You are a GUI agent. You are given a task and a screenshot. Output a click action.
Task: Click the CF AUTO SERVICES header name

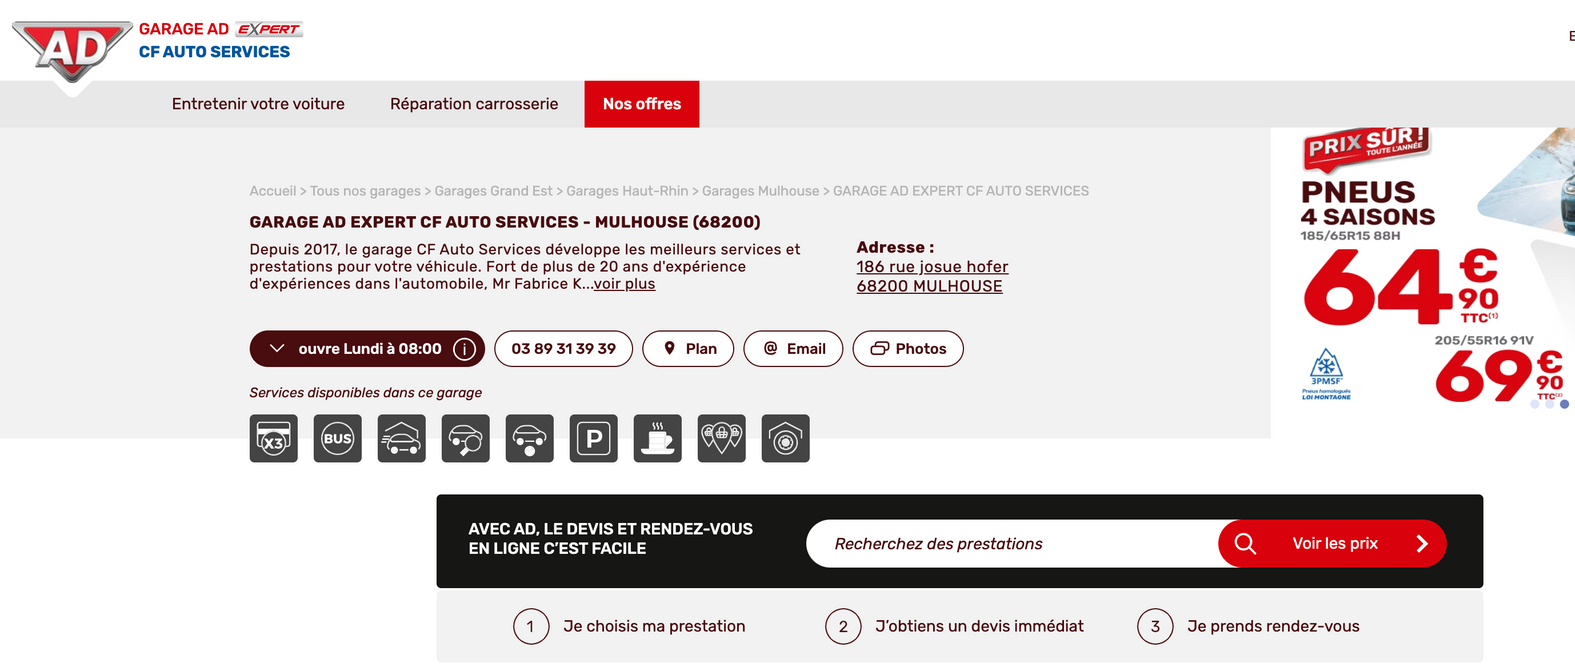pyautogui.click(x=214, y=52)
